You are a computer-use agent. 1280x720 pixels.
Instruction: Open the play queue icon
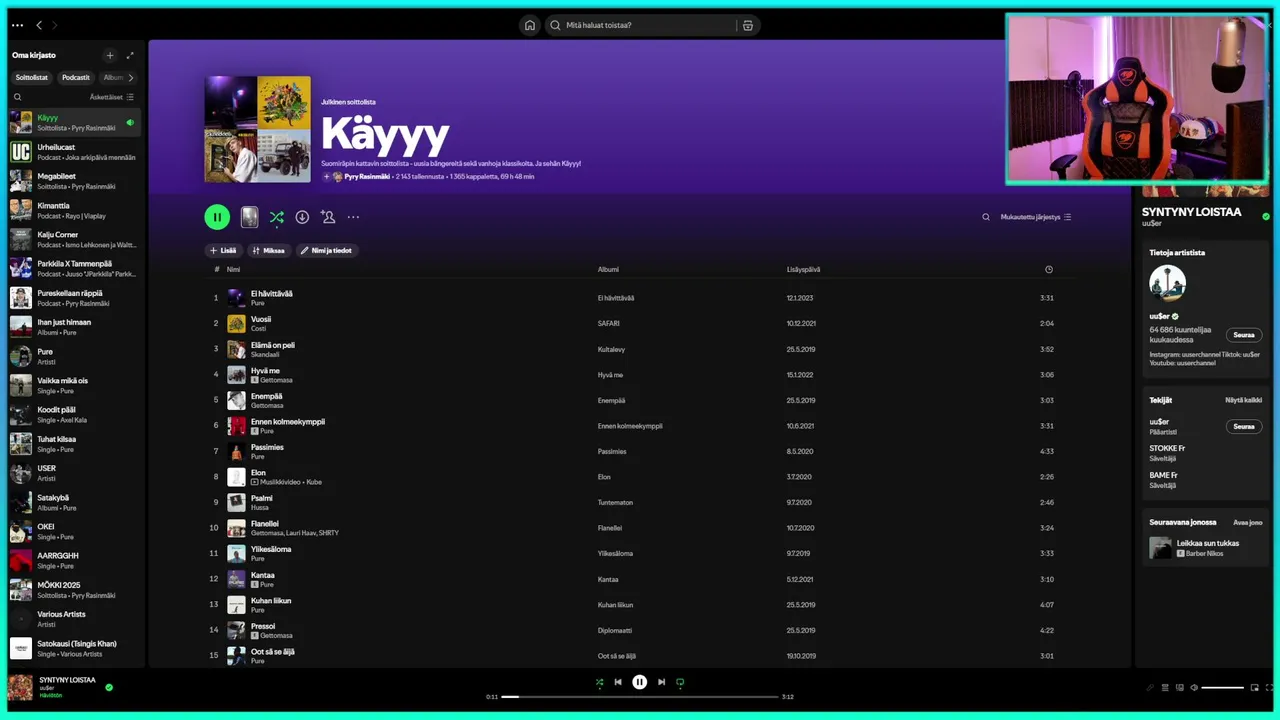tap(1164, 688)
